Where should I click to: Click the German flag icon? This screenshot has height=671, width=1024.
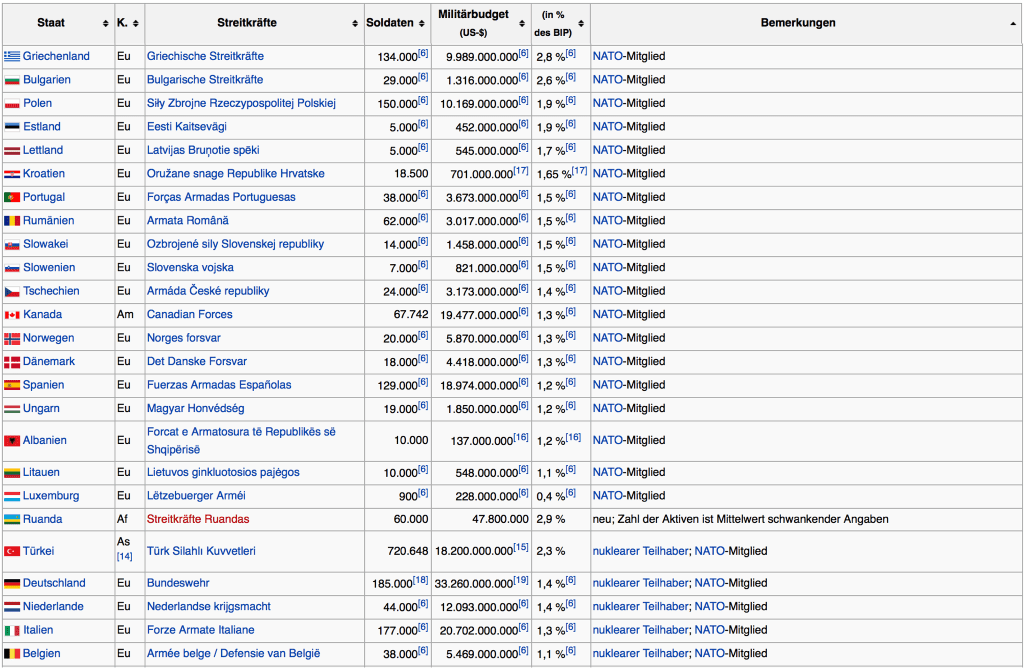coord(12,583)
